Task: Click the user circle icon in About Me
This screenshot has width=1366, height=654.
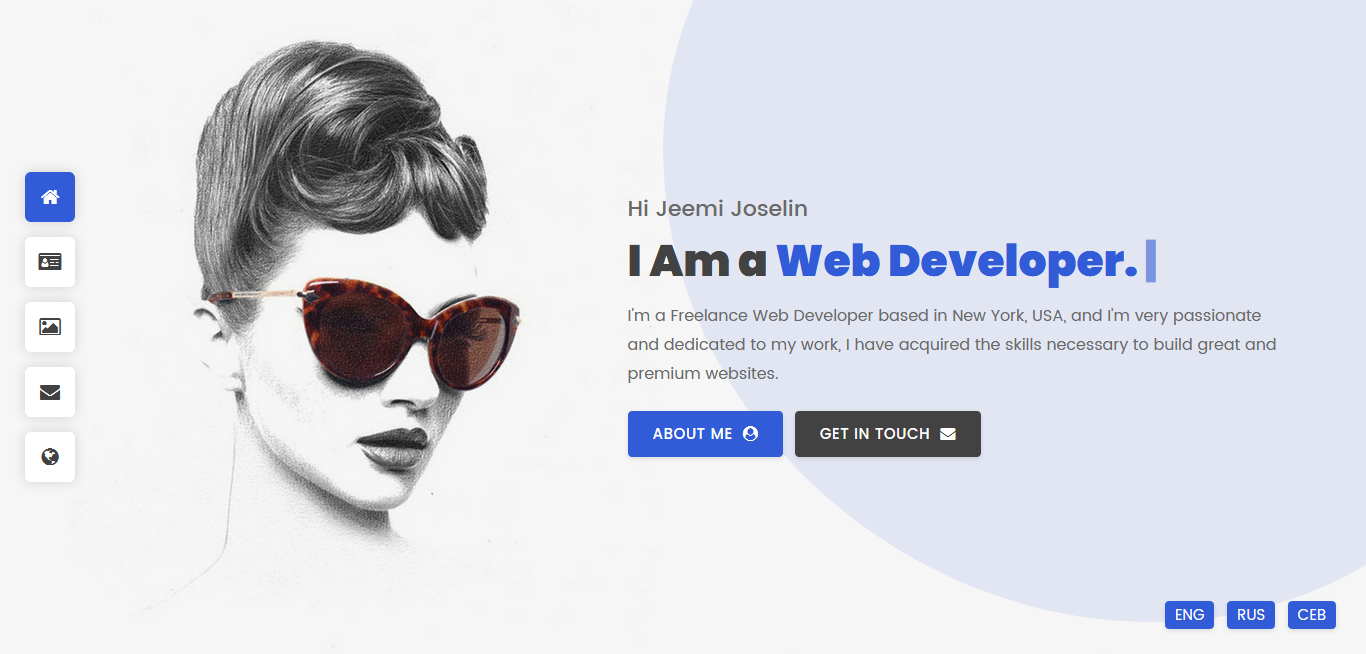Action: coord(751,434)
